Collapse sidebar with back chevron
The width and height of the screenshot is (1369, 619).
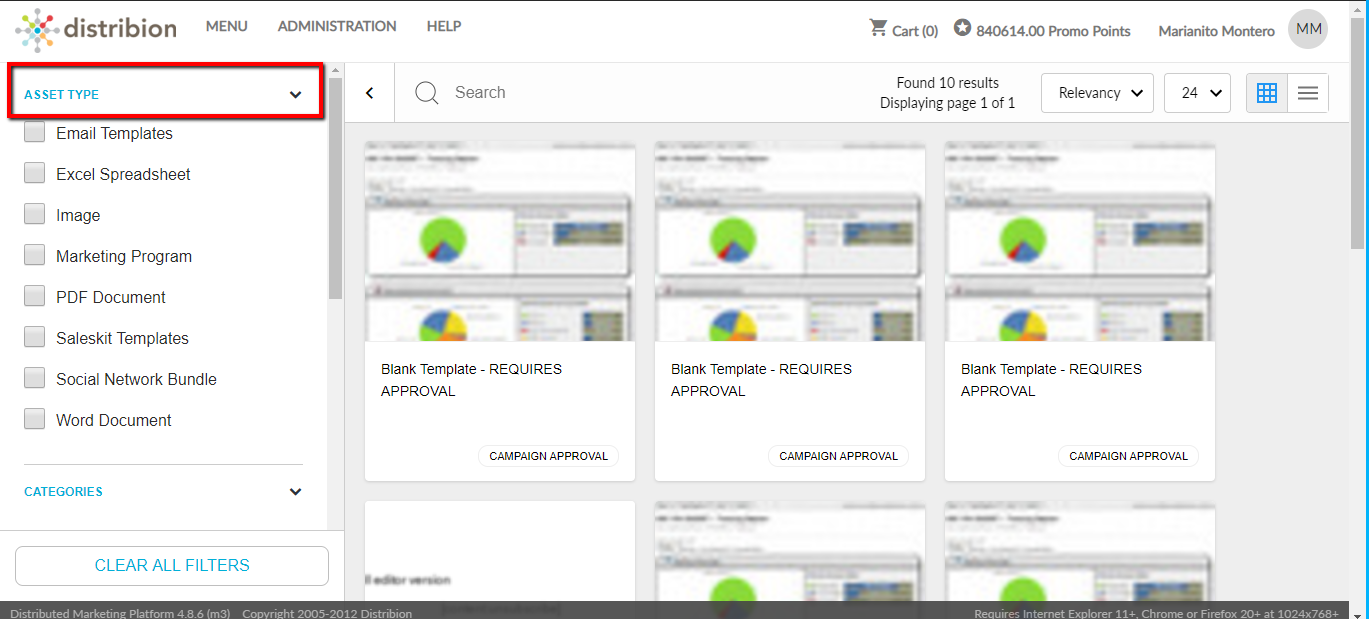point(370,93)
